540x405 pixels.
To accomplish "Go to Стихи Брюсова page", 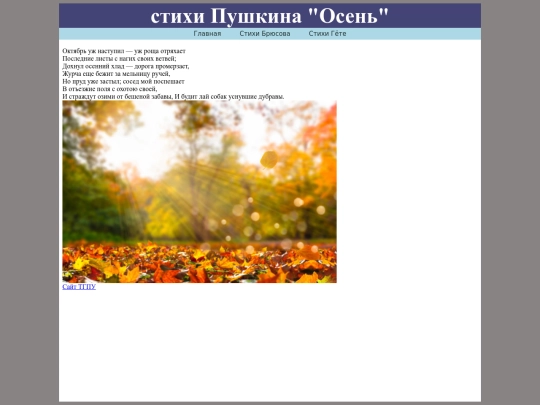I will pos(265,34).
